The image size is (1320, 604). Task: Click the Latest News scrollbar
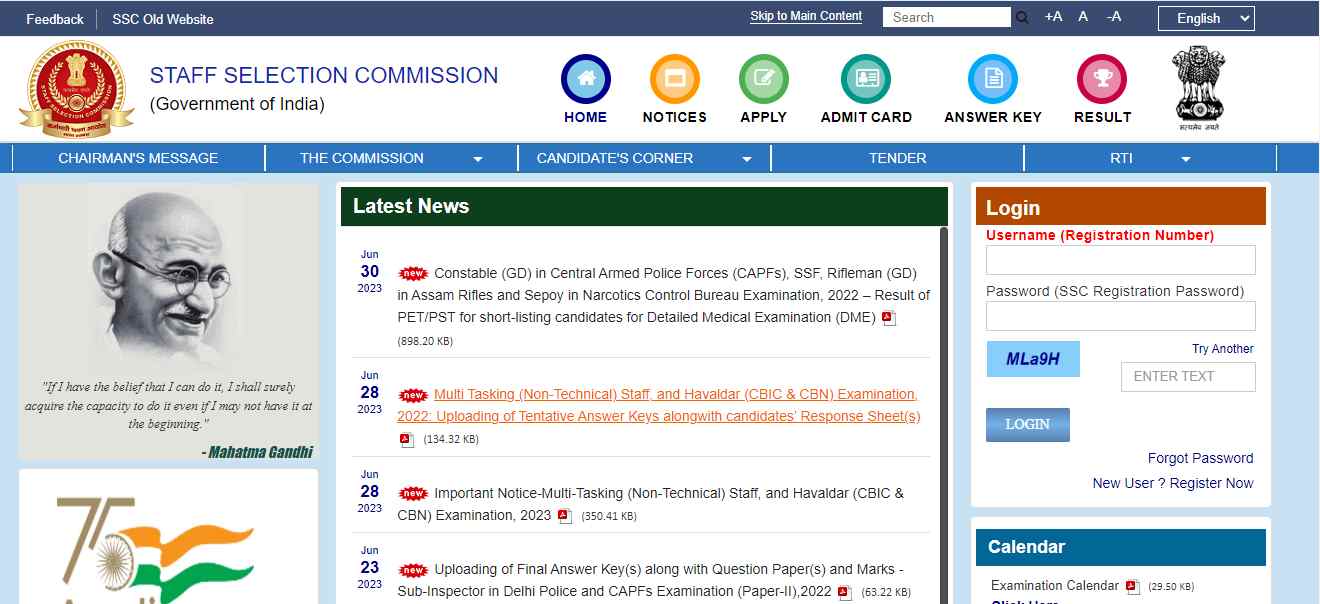(x=944, y=415)
